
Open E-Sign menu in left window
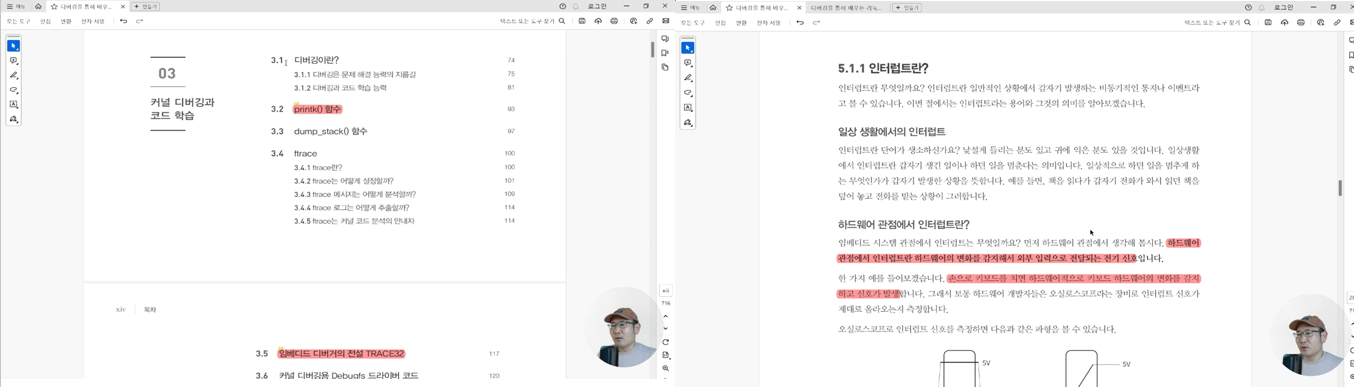(93, 21)
